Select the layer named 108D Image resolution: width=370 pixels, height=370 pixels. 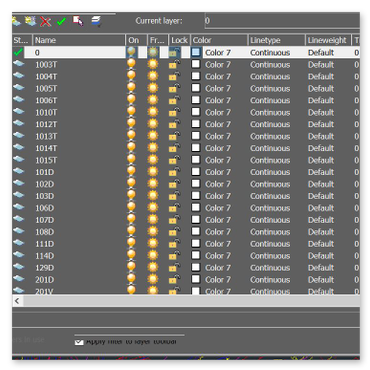click(x=45, y=232)
